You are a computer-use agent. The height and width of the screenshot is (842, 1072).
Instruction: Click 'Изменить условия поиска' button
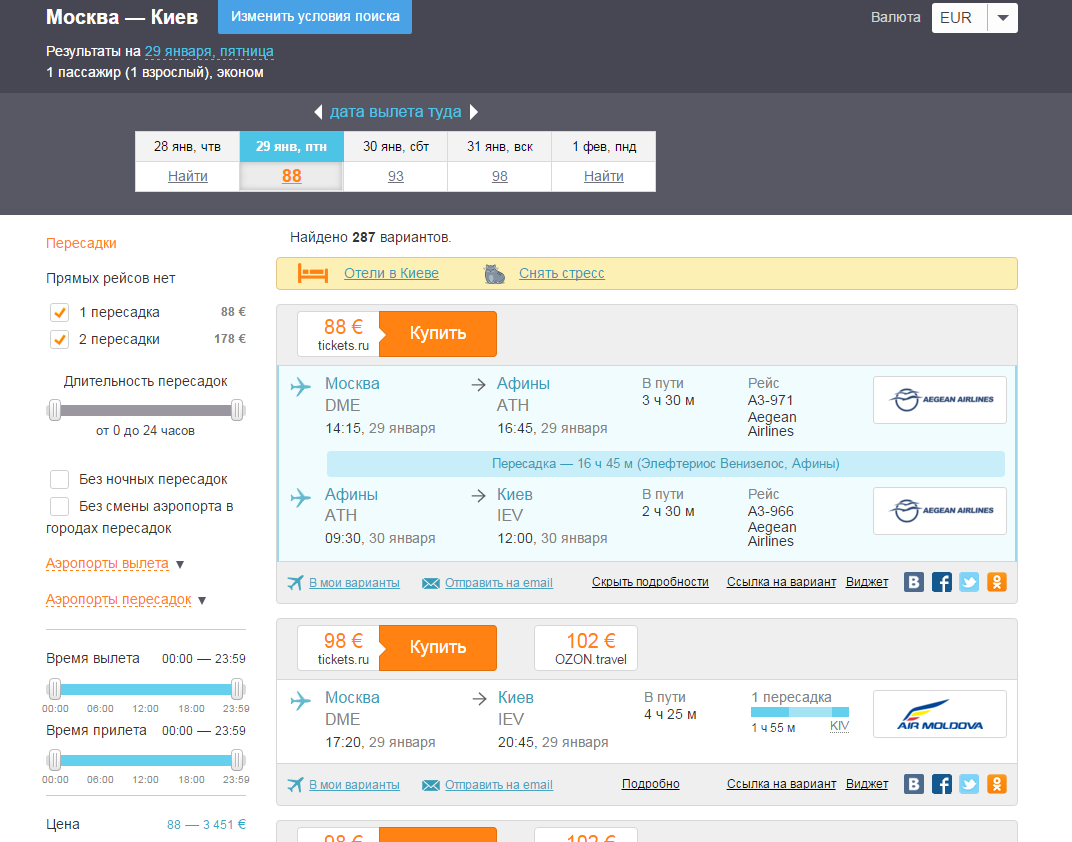point(315,17)
